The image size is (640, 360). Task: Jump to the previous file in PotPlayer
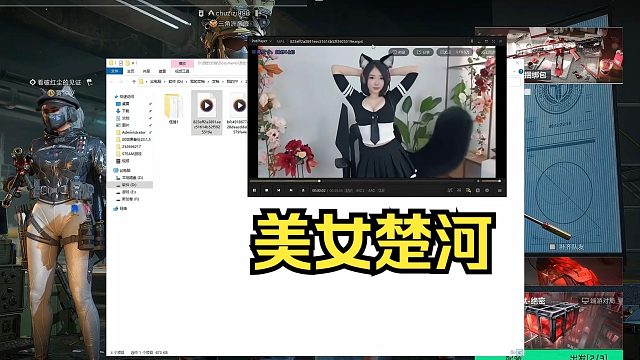coord(278,190)
